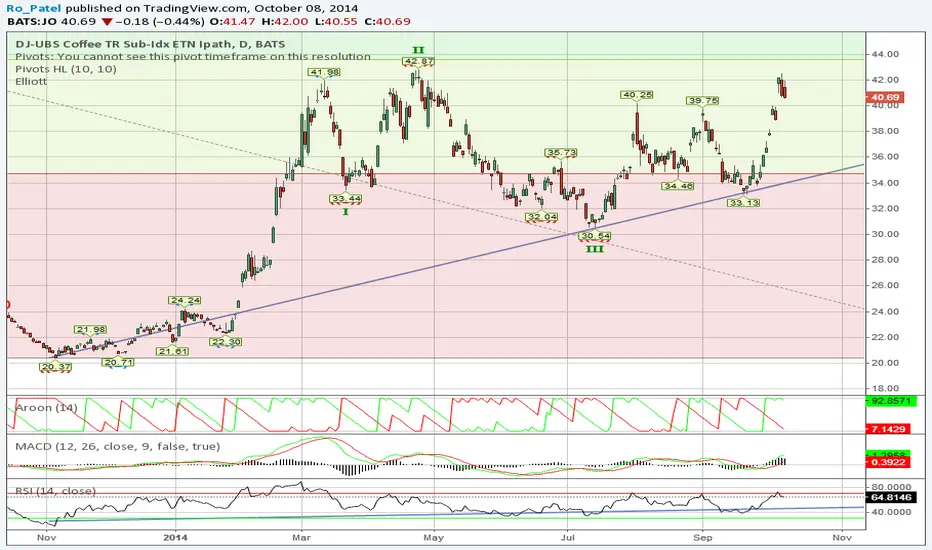The image size is (932, 550).
Task: Click the red down-triangle price change indicator
Action: (x=106, y=22)
